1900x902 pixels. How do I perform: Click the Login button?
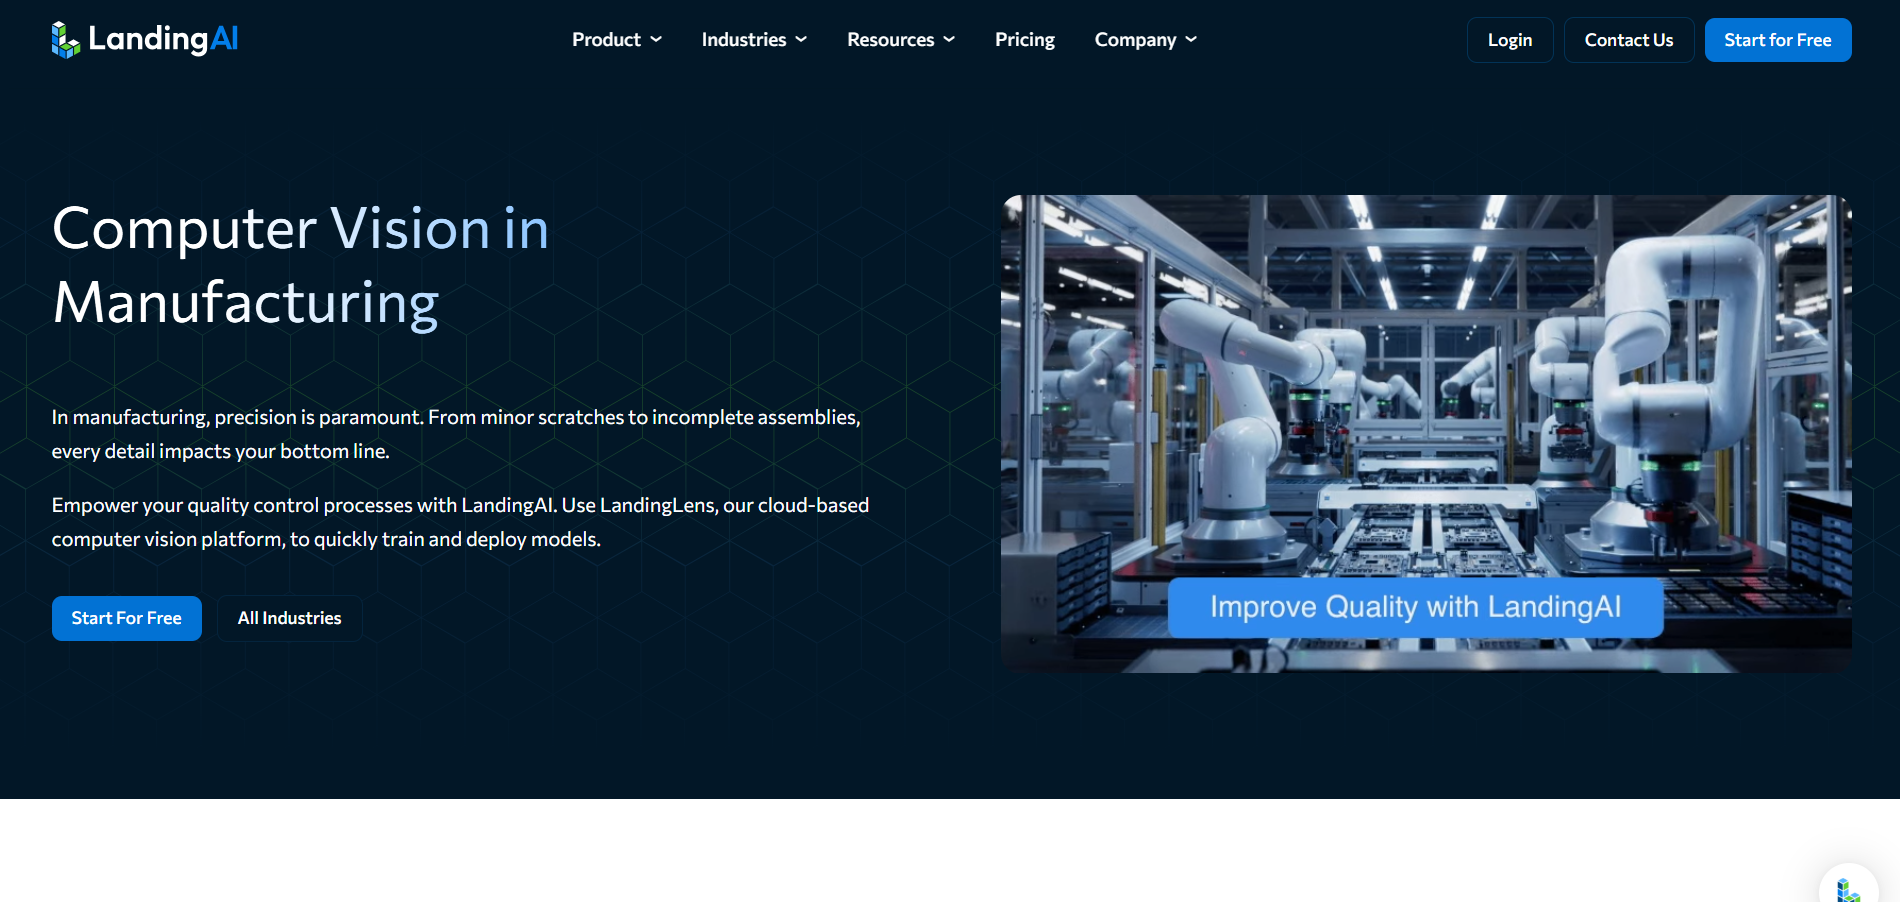point(1510,40)
